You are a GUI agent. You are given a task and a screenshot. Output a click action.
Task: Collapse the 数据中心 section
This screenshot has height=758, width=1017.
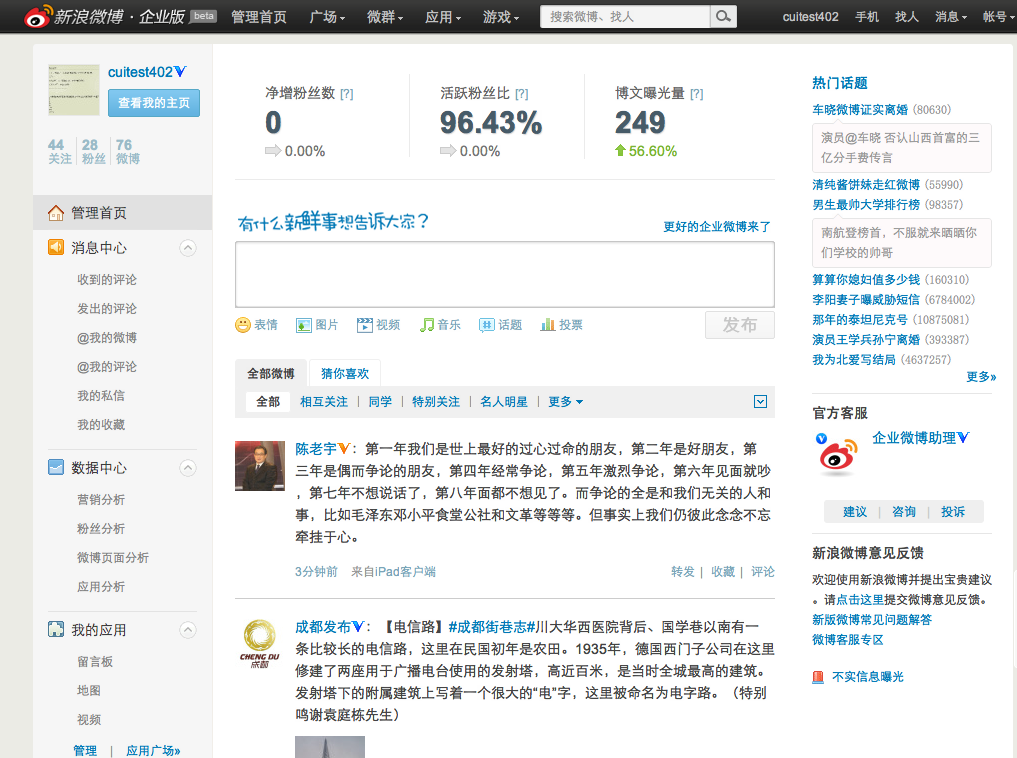187,468
